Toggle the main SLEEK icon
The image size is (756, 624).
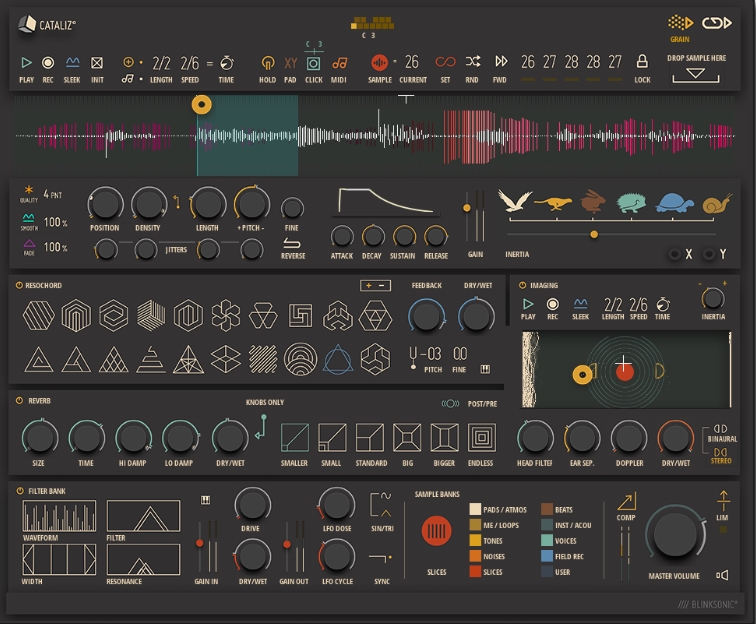point(72,62)
